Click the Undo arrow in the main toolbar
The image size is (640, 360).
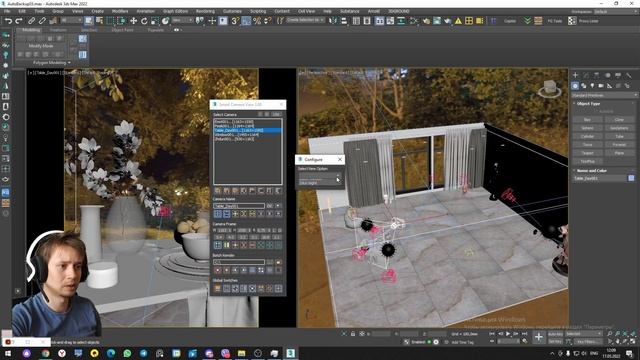coord(8,21)
